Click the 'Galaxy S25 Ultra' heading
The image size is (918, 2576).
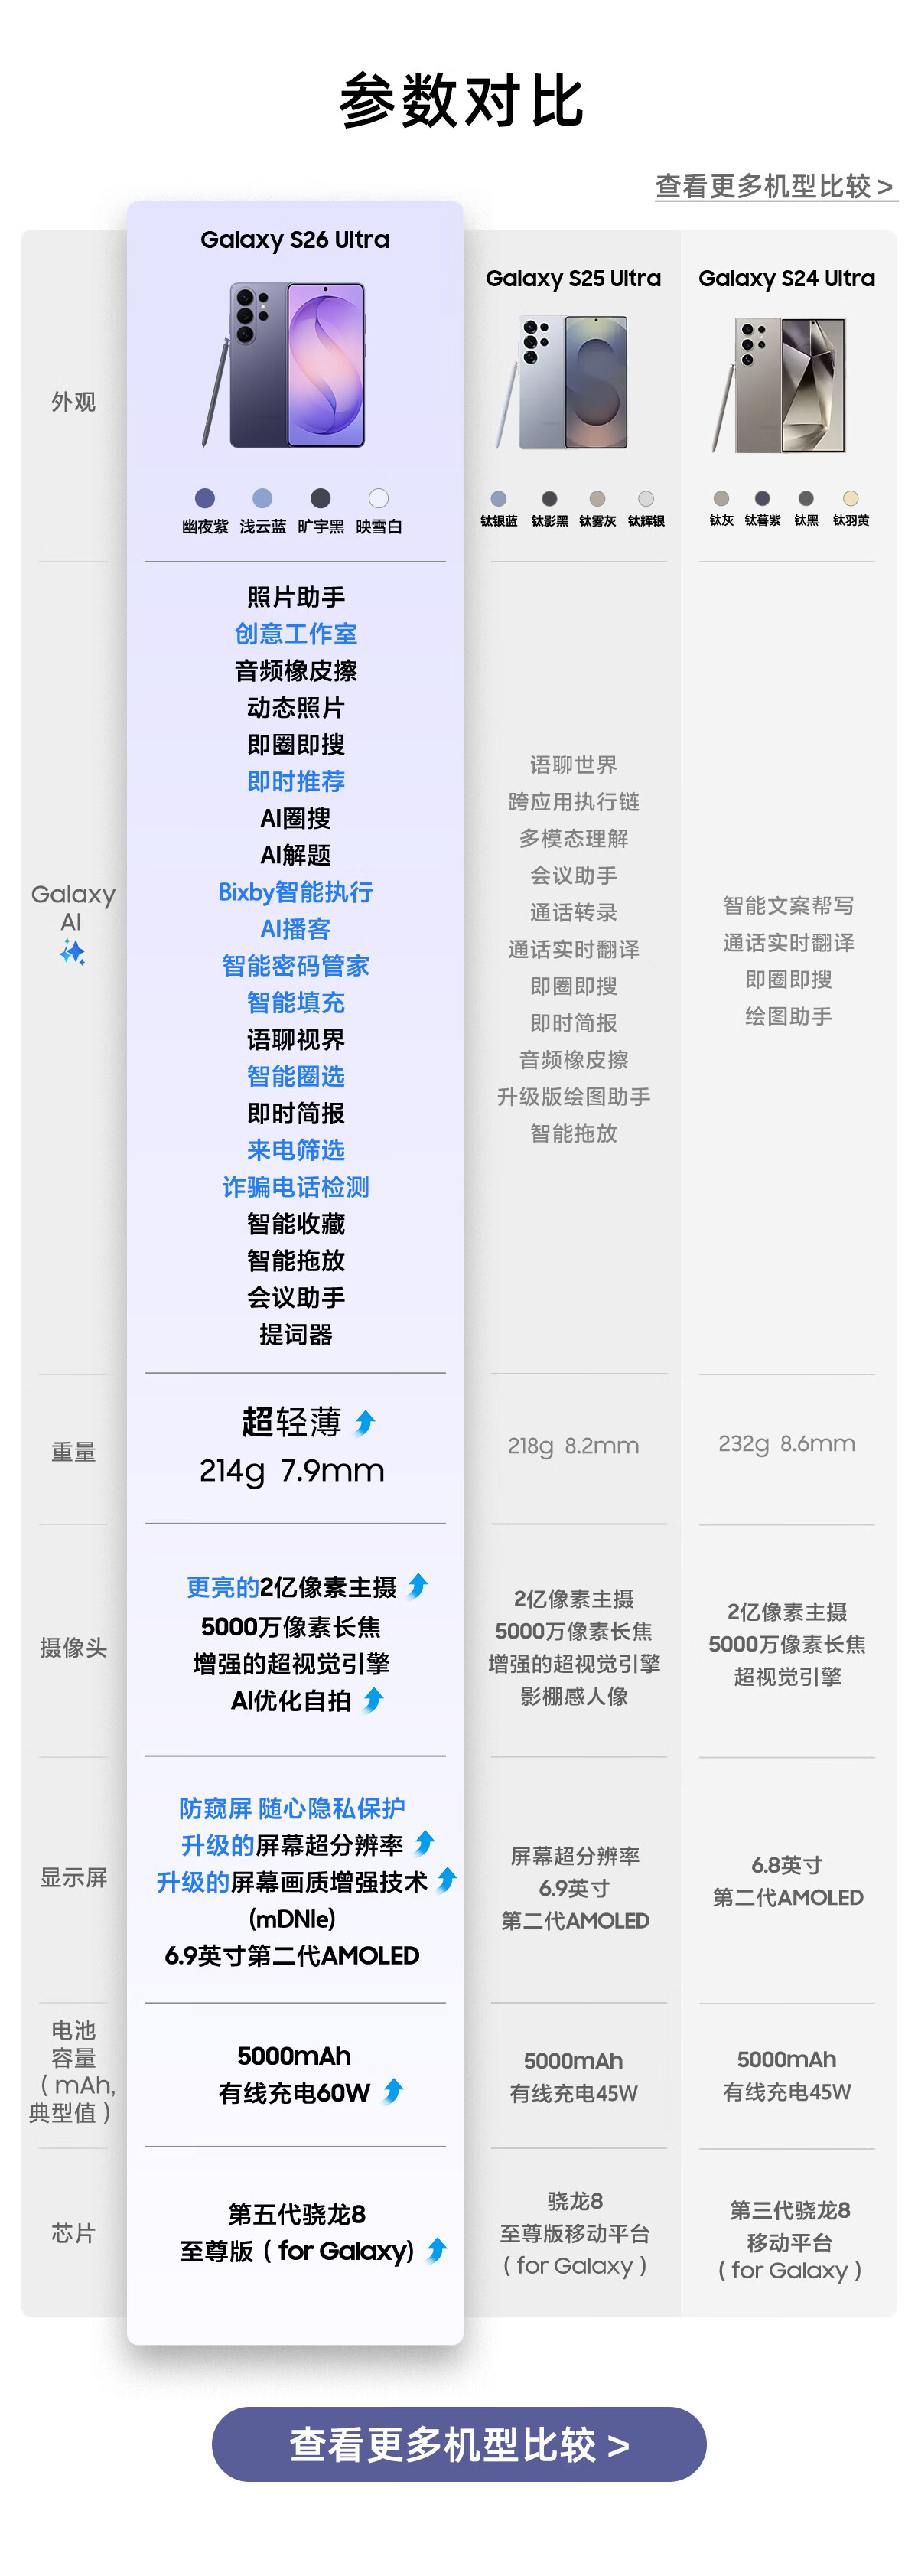[573, 279]
